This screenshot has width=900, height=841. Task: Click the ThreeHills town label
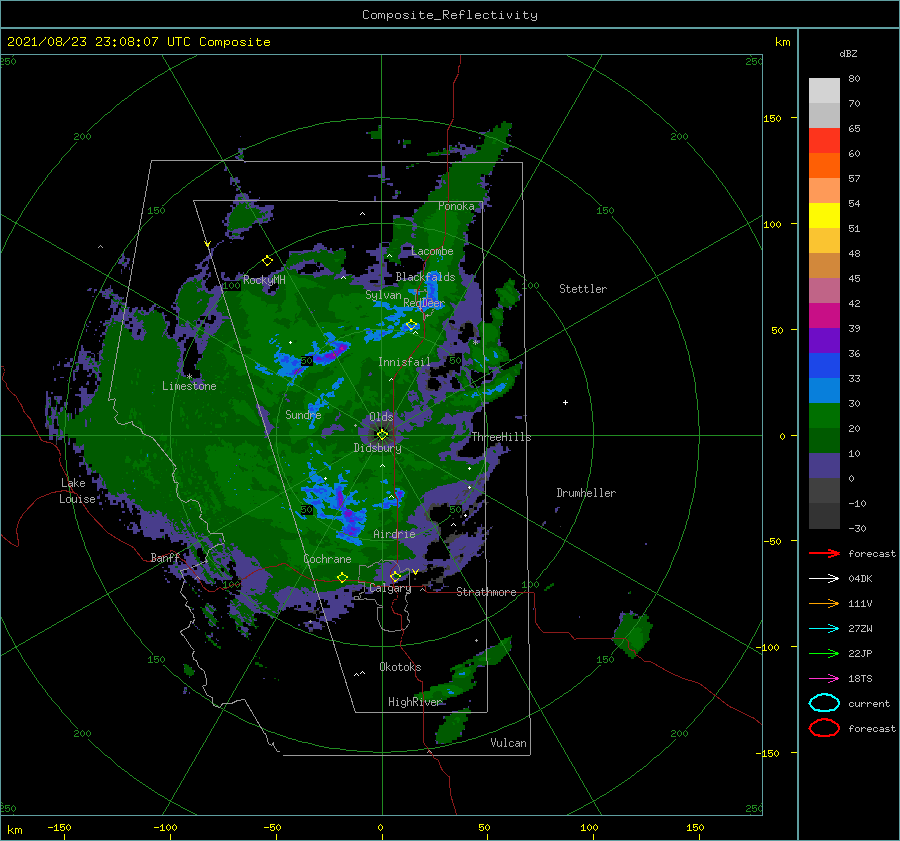[x=501, y=437]
